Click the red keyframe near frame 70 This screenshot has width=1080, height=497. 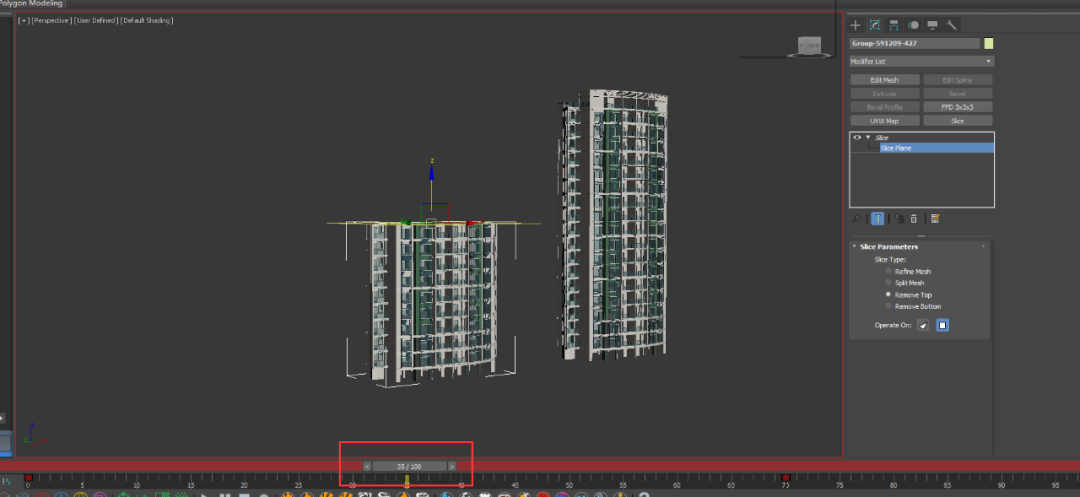coord(785,477)
